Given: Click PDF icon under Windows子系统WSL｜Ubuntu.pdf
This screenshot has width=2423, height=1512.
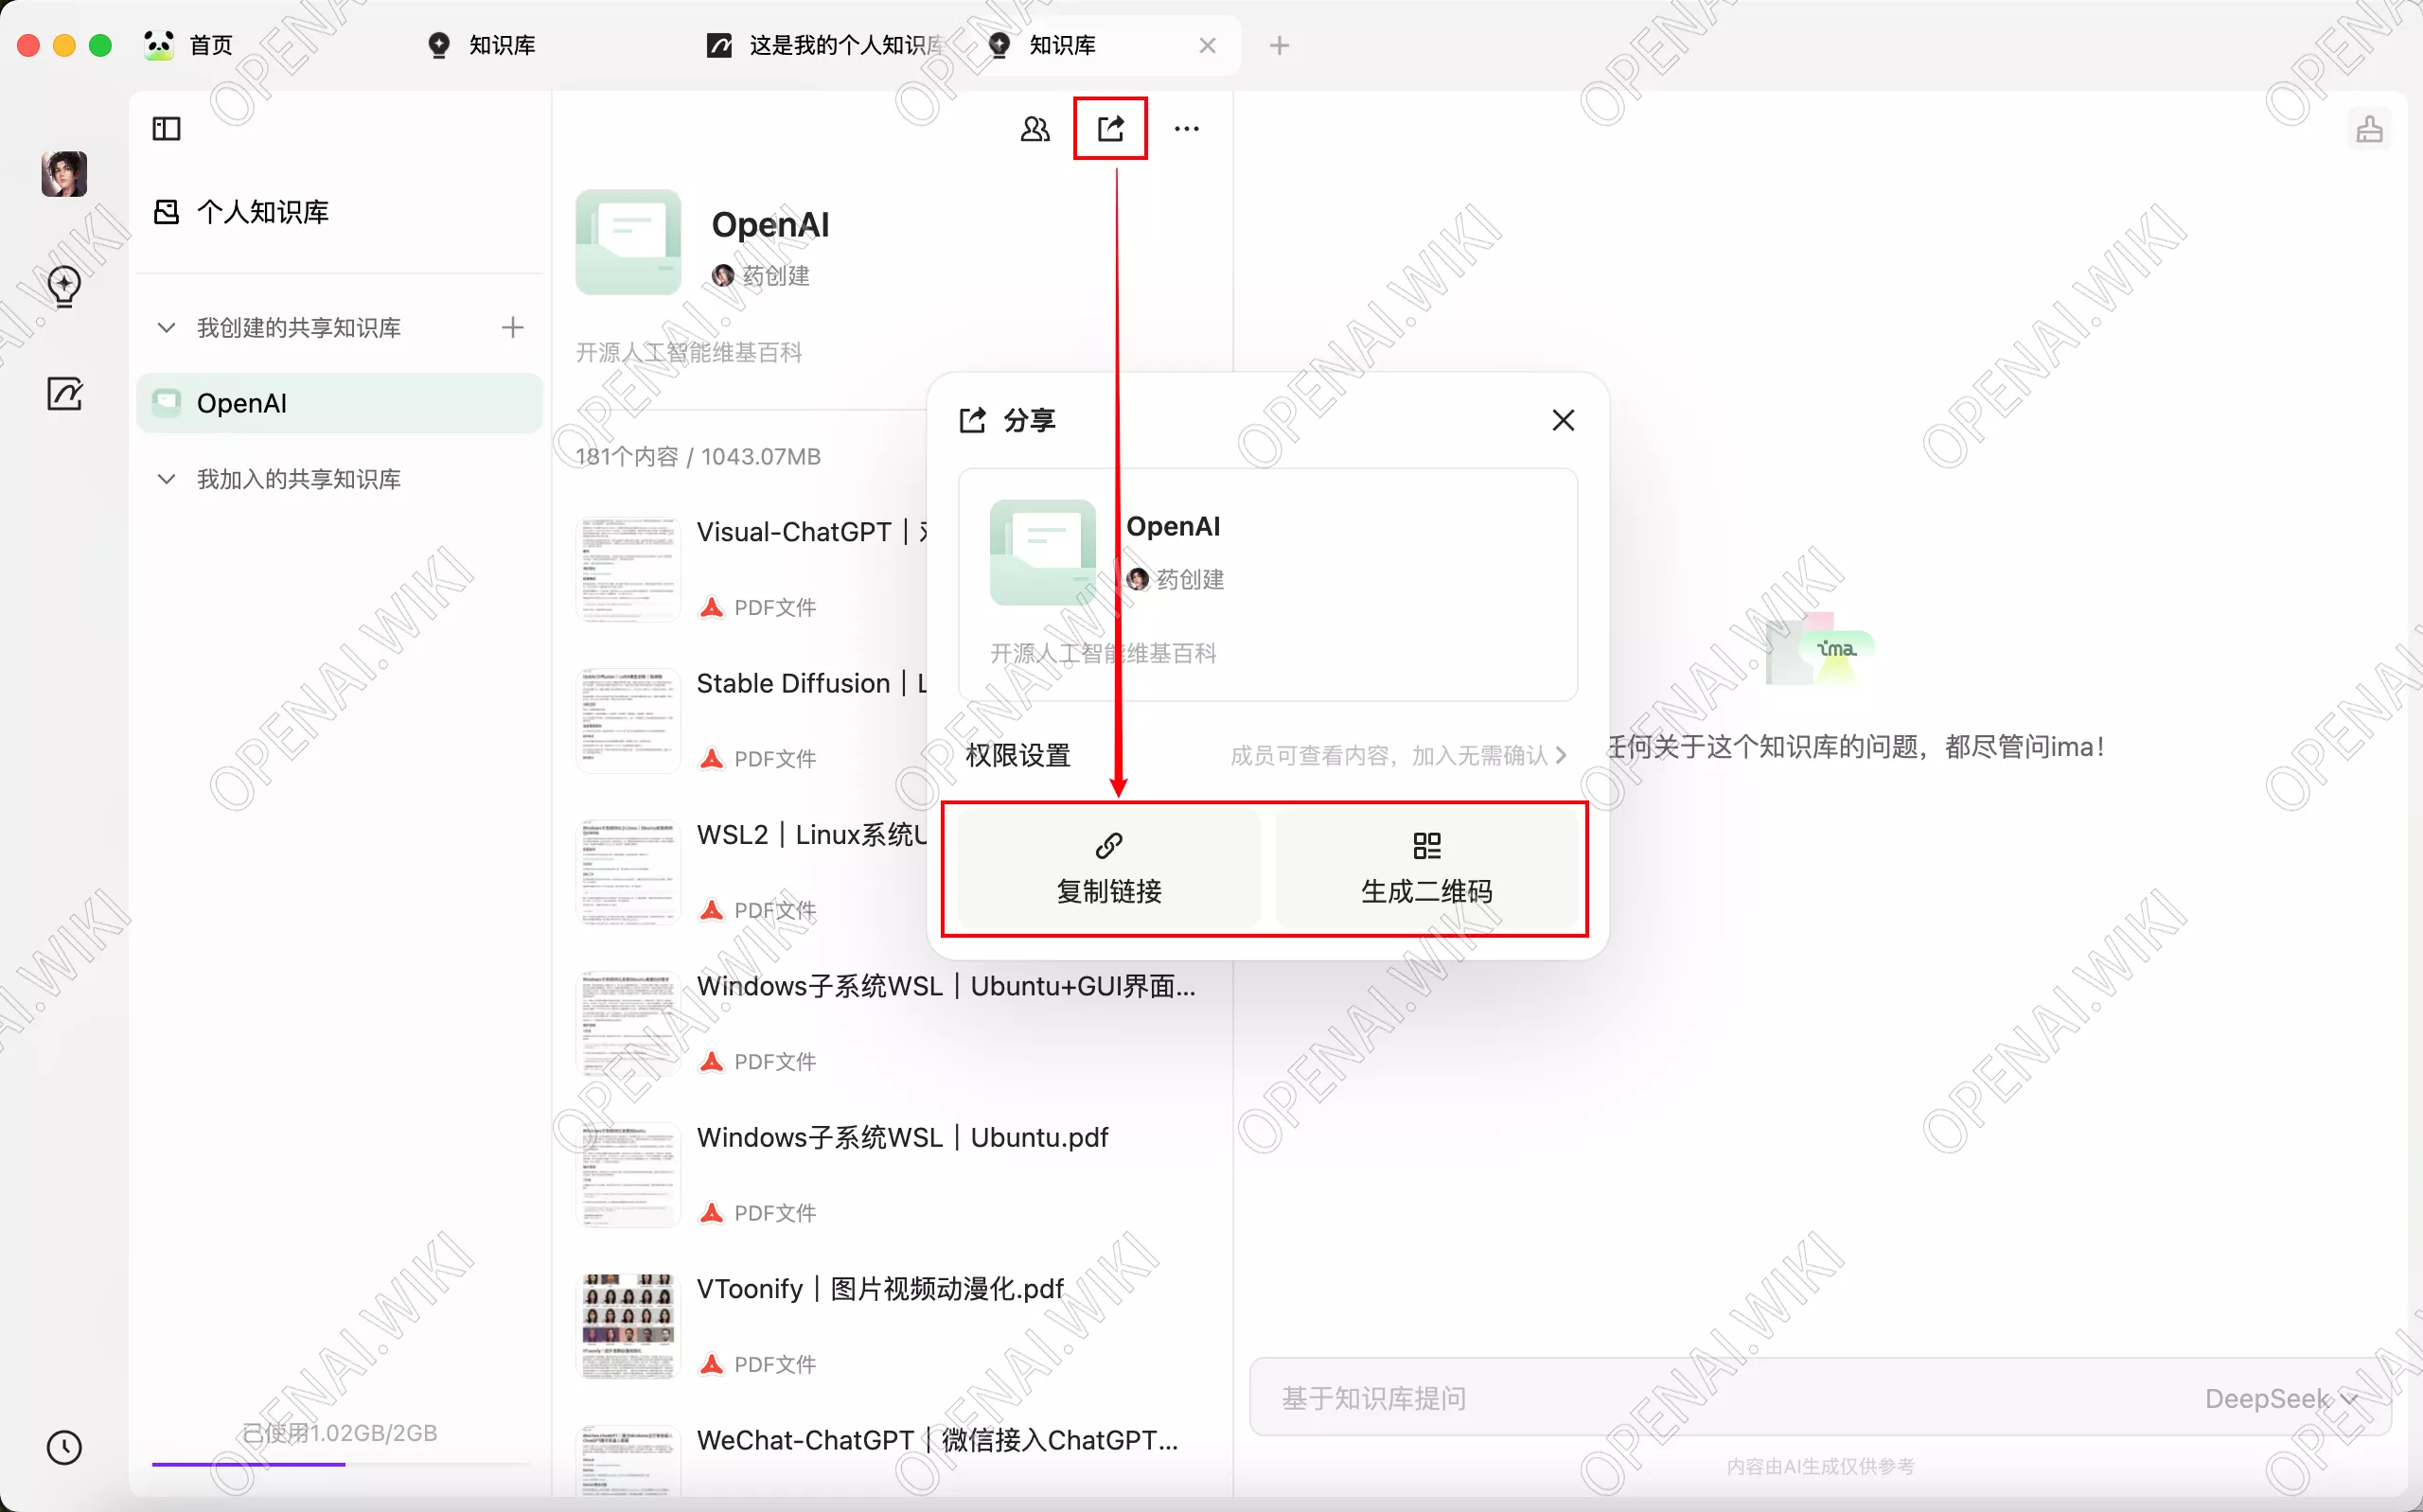Looking at the screenshot, I should pos(711,1213).
